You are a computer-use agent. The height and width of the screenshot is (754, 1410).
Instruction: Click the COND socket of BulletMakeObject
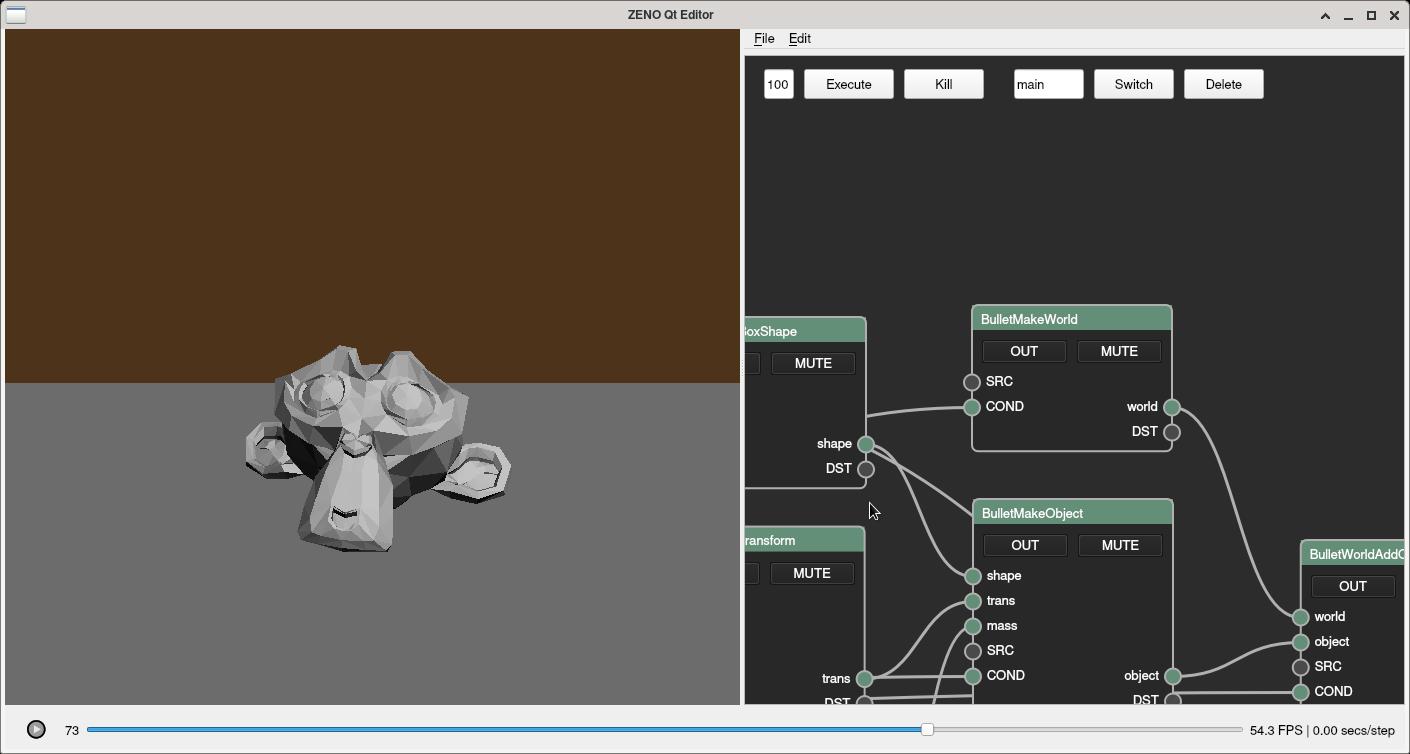(x=973, y=676)
